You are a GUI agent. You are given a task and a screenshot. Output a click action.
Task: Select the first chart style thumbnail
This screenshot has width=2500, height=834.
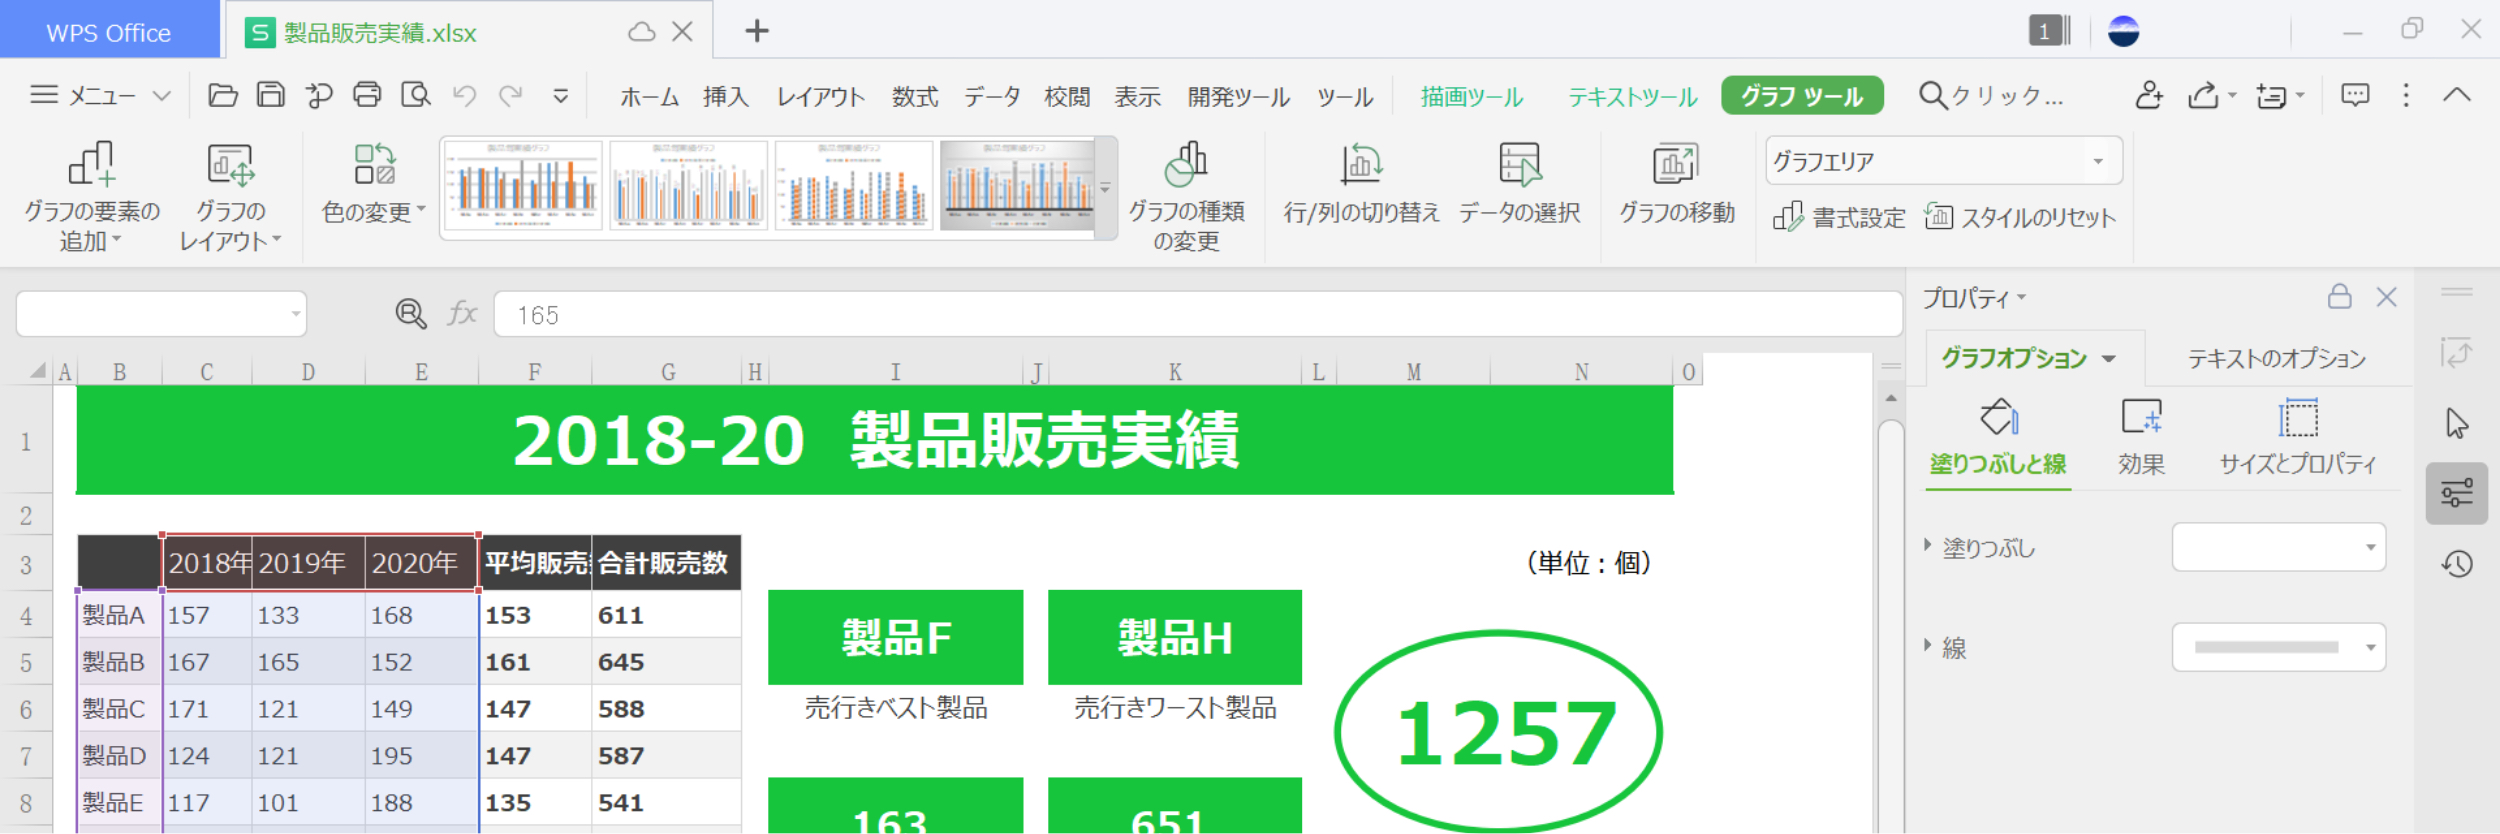pyautogui.click(x=523, y=186)
